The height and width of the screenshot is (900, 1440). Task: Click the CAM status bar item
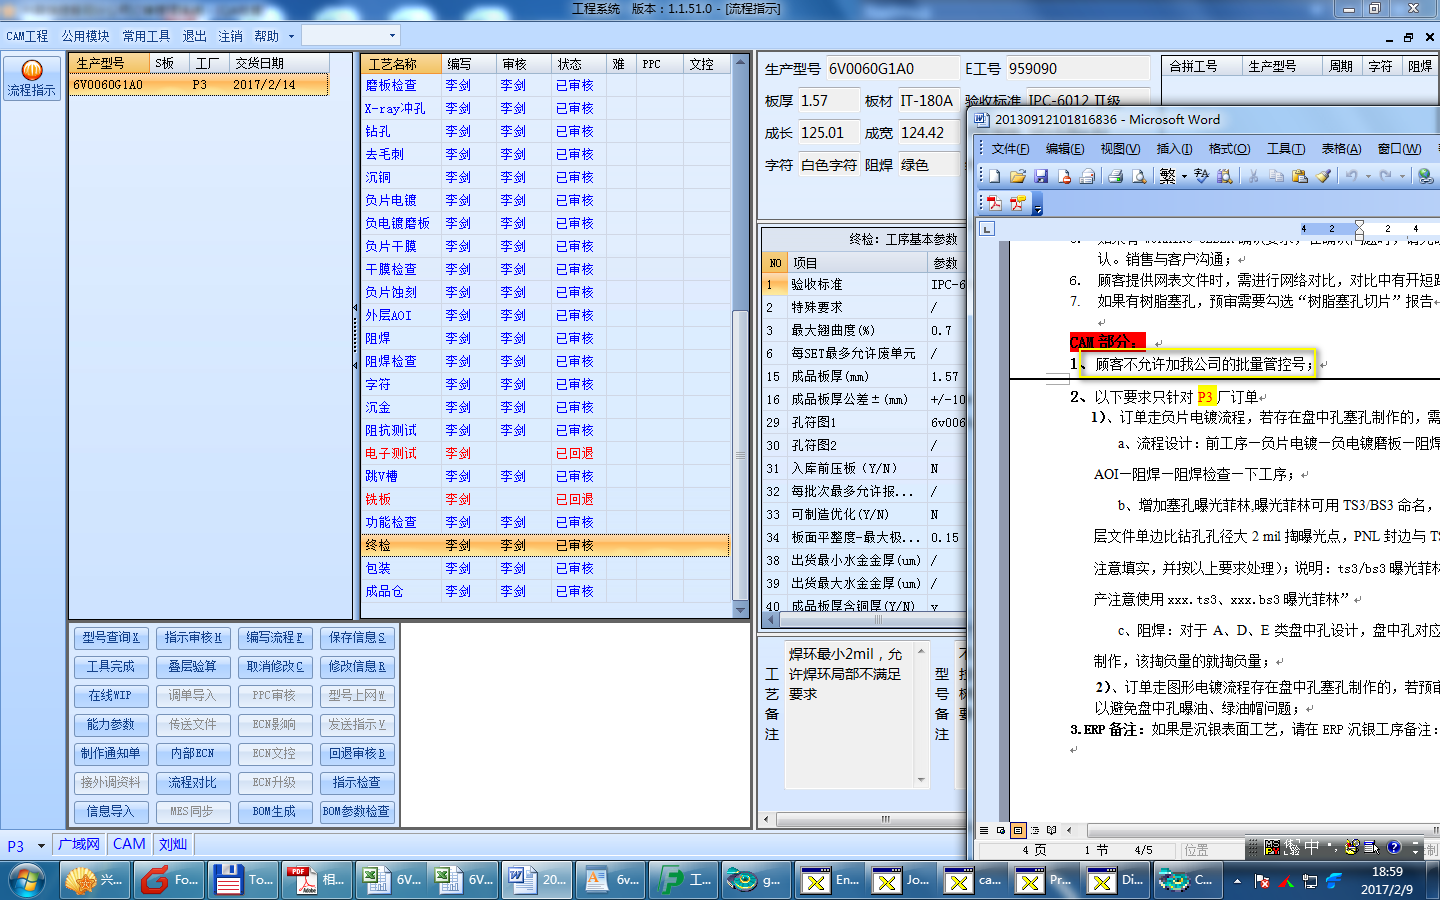pyautogui.click(x=129, y=844)
